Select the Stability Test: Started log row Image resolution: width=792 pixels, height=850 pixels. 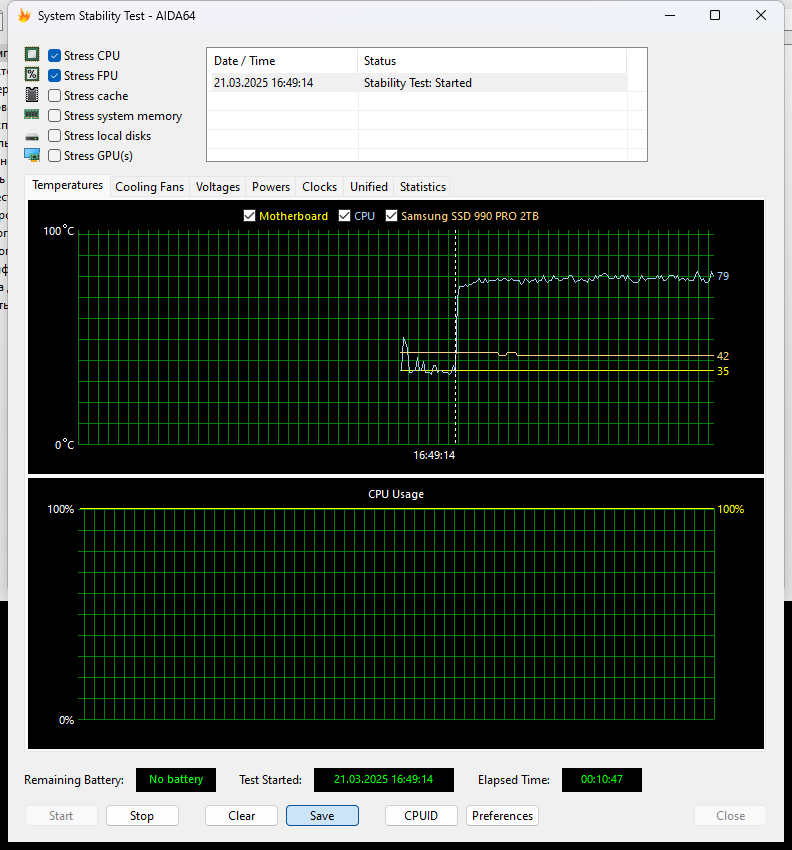pos(417,83)
